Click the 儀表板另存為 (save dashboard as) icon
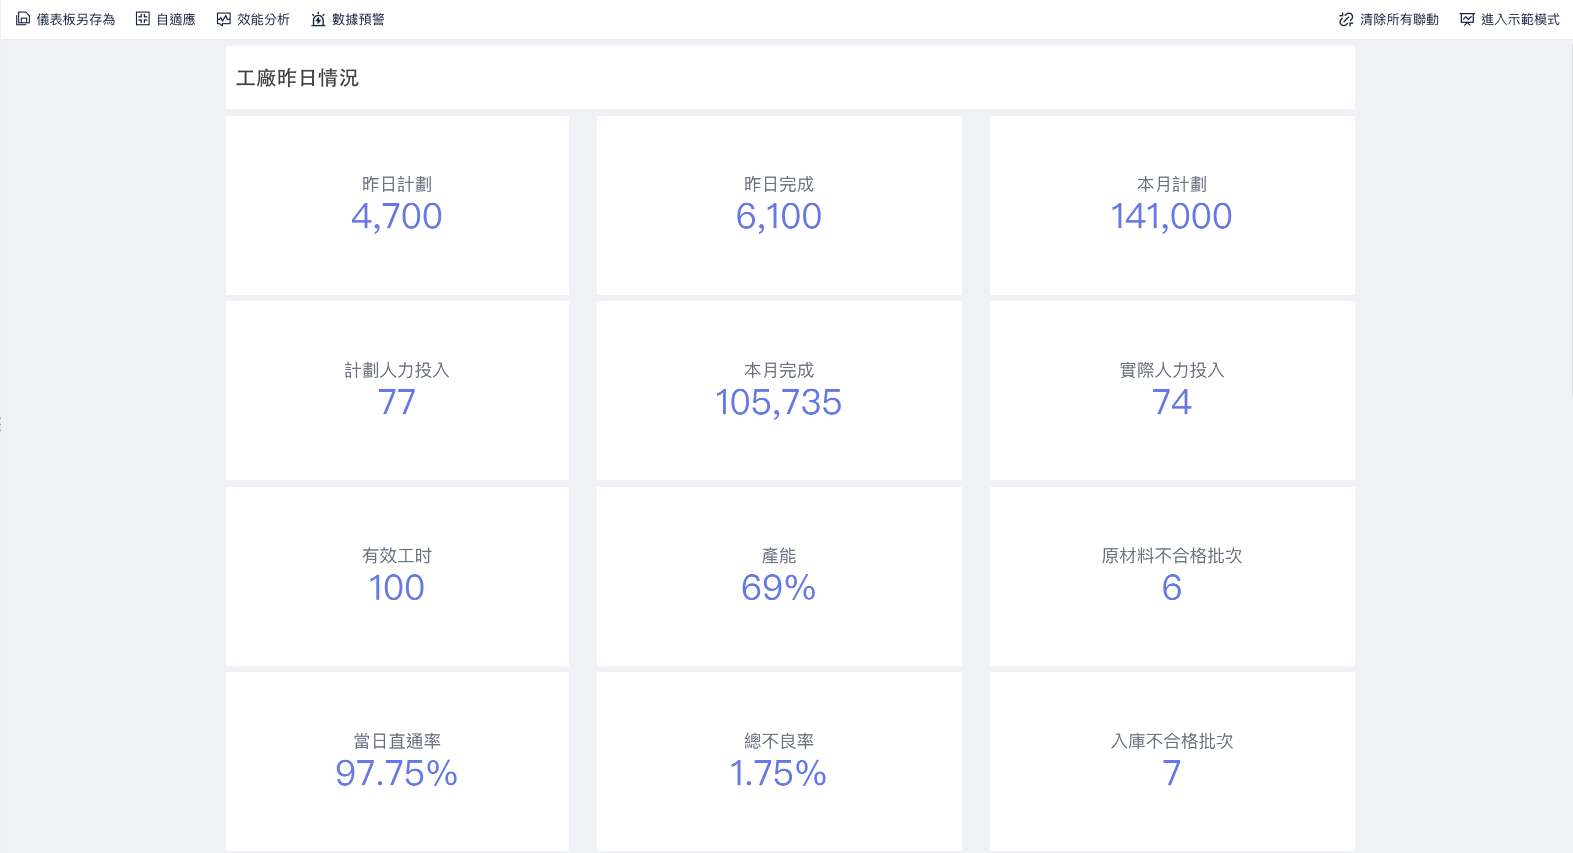 coord(23,19)
